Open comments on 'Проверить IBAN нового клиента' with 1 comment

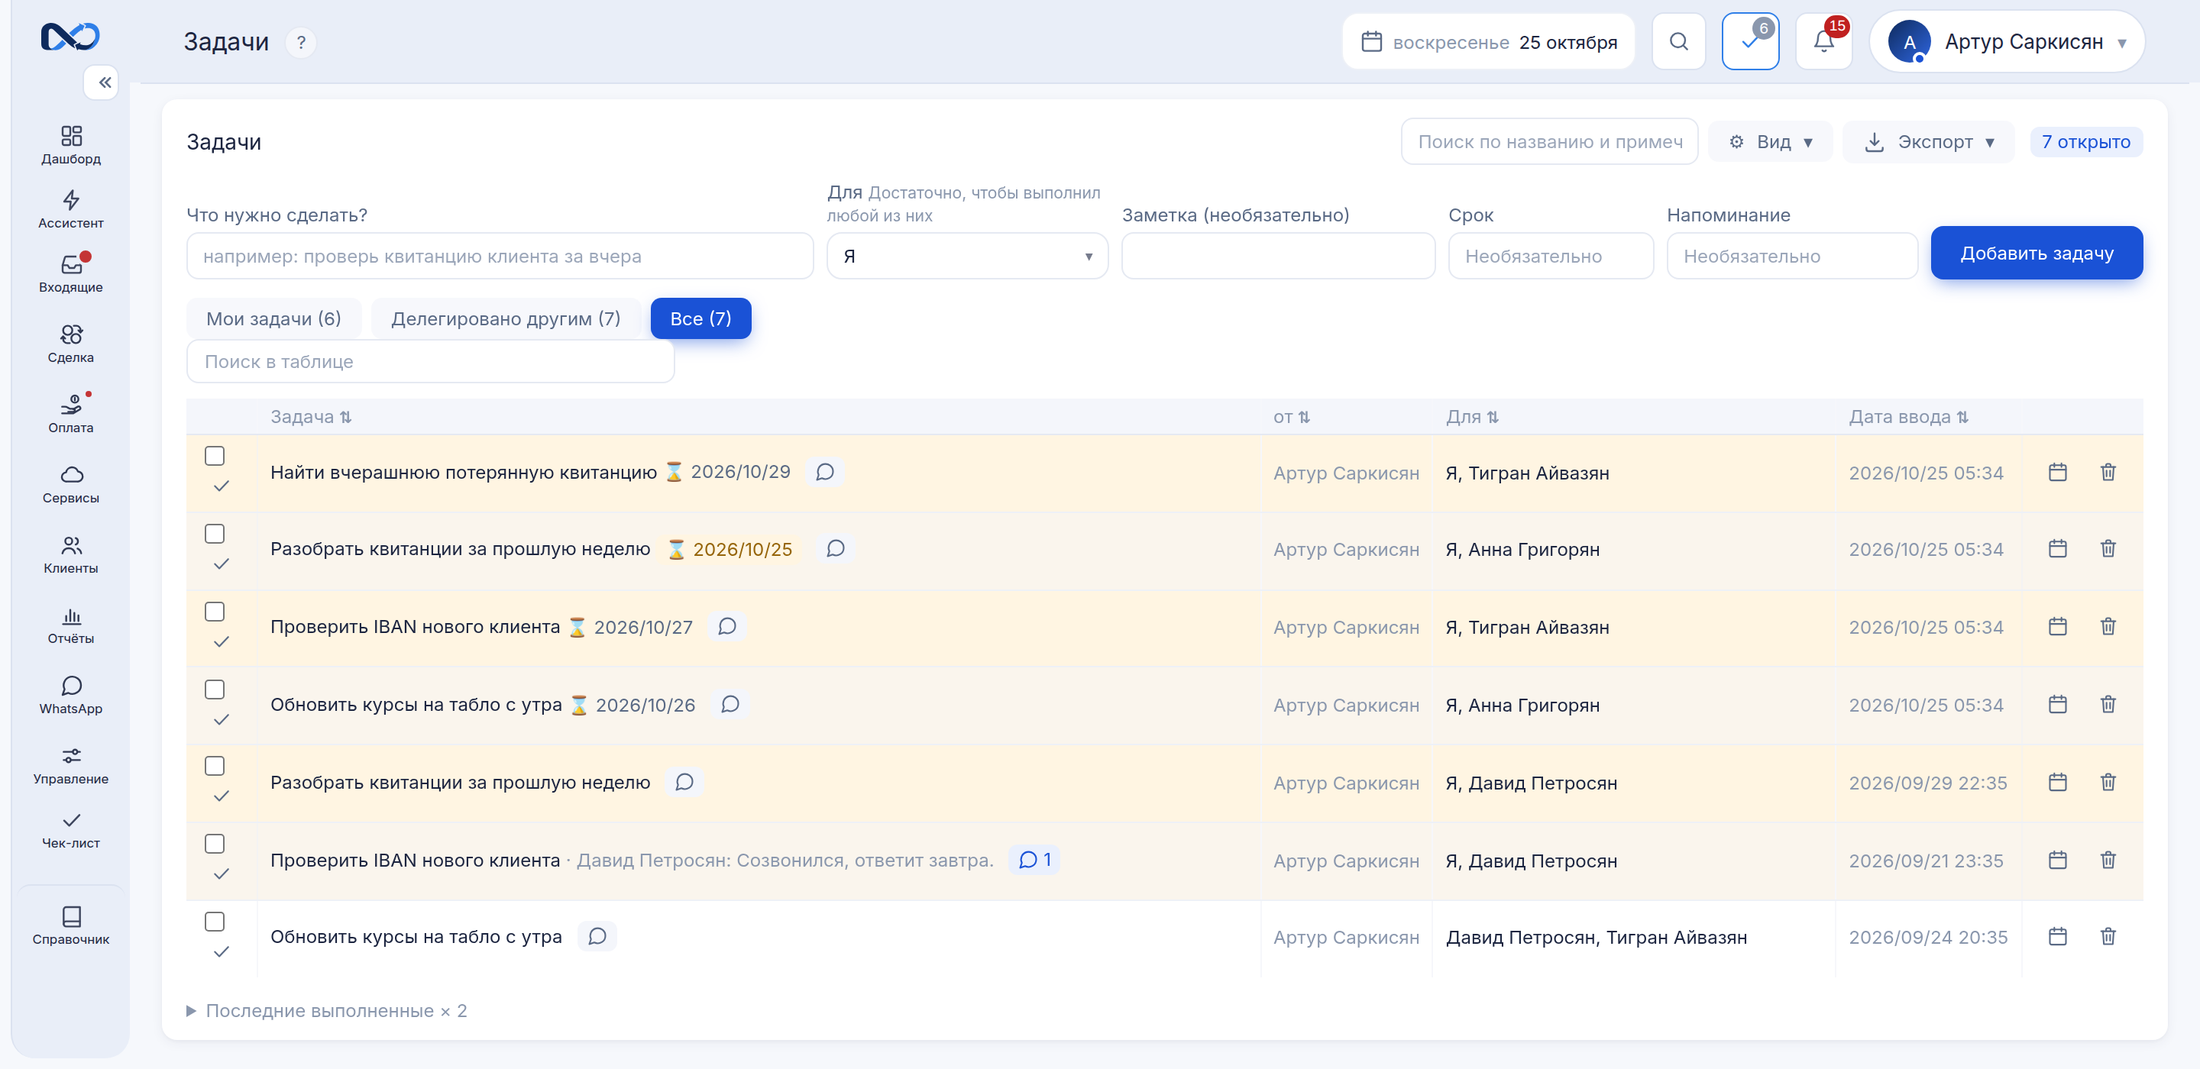pos(1035,860)
